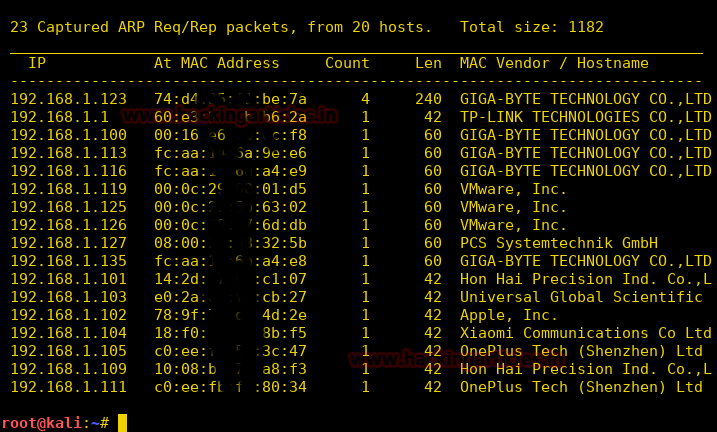Click OnePlus Tech vendor on 192.168.1.105 row
This screenshot has height=432, width=717.
(x=581, y=351)
